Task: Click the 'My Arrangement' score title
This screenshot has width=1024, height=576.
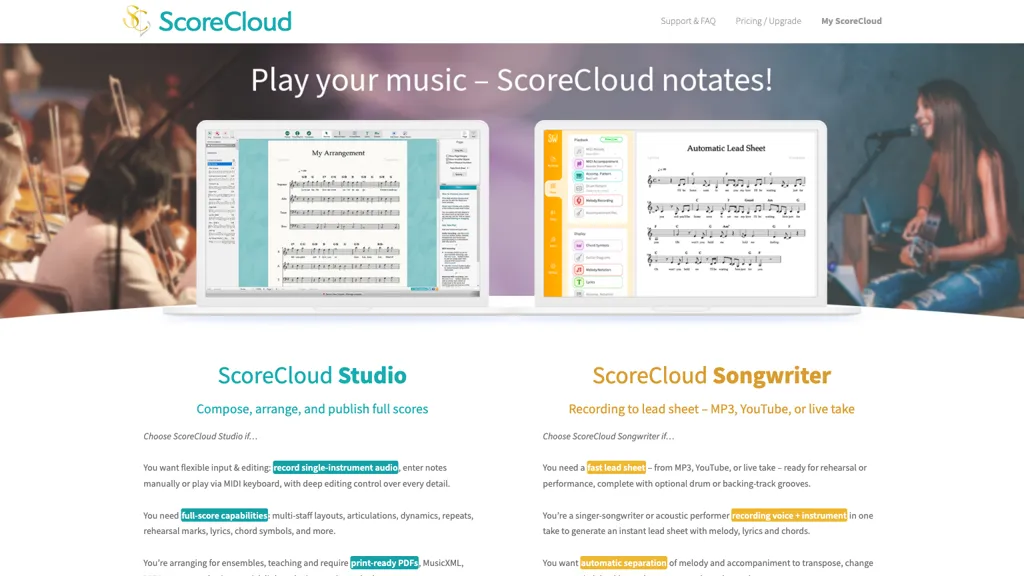Action: pyautogui.click(x=338, y=153)
